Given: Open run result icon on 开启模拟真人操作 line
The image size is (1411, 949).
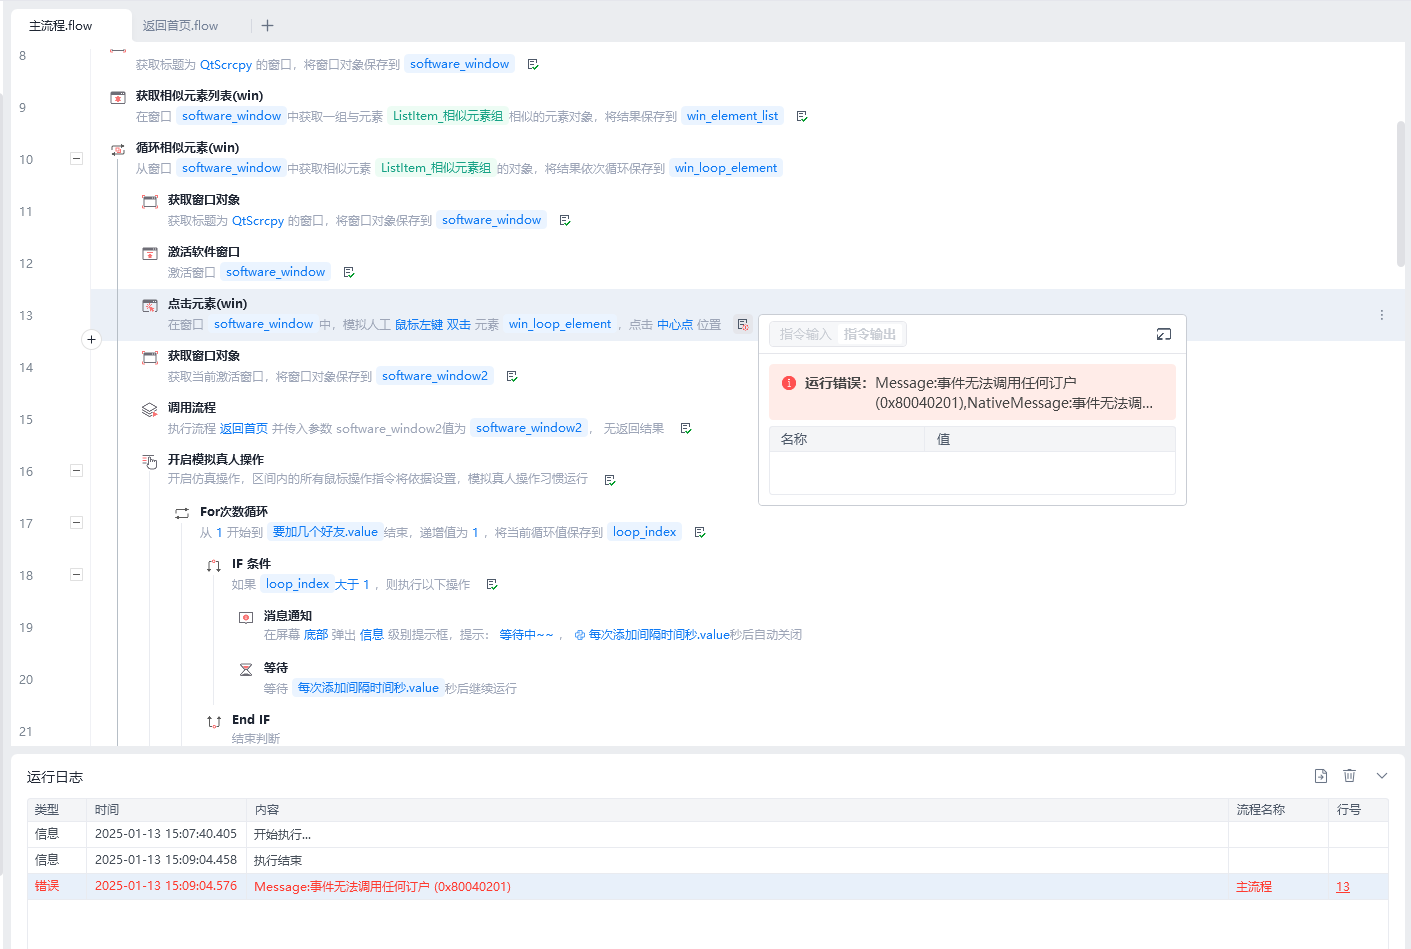Looking at the screenshot, I should pyautogui.click(x=610, y=480).
